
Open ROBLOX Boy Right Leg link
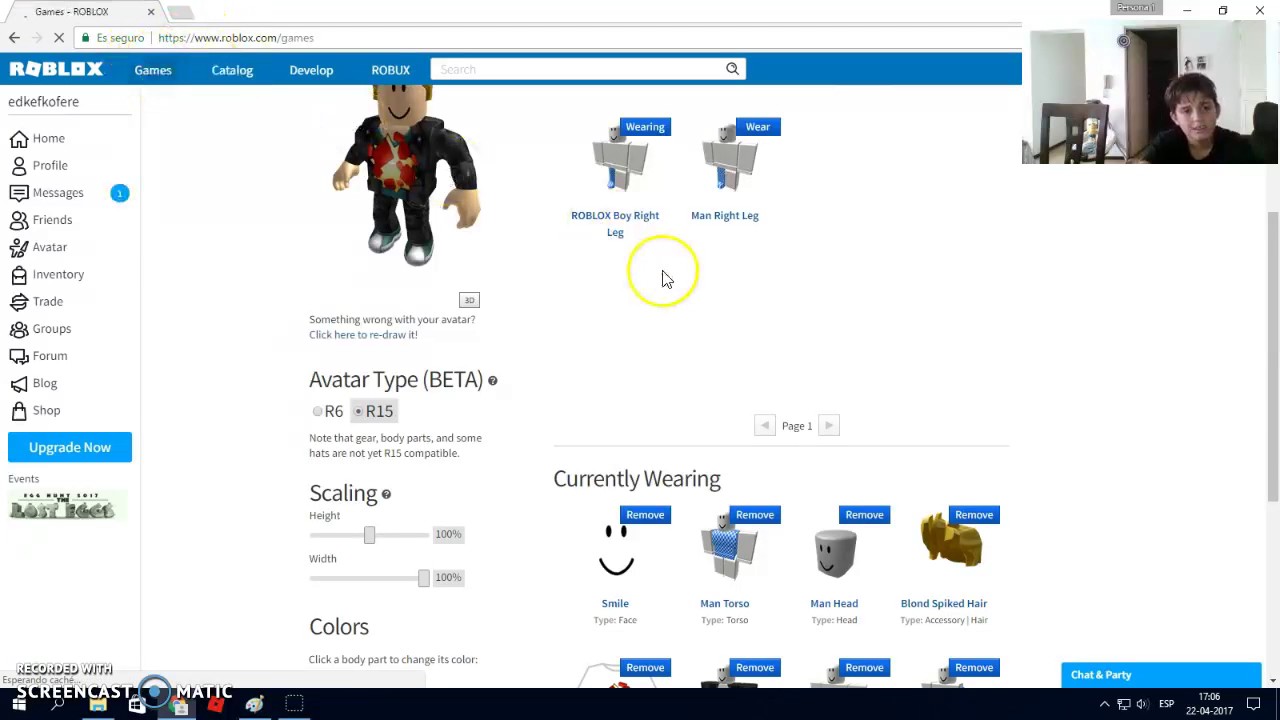coord(615,224)
